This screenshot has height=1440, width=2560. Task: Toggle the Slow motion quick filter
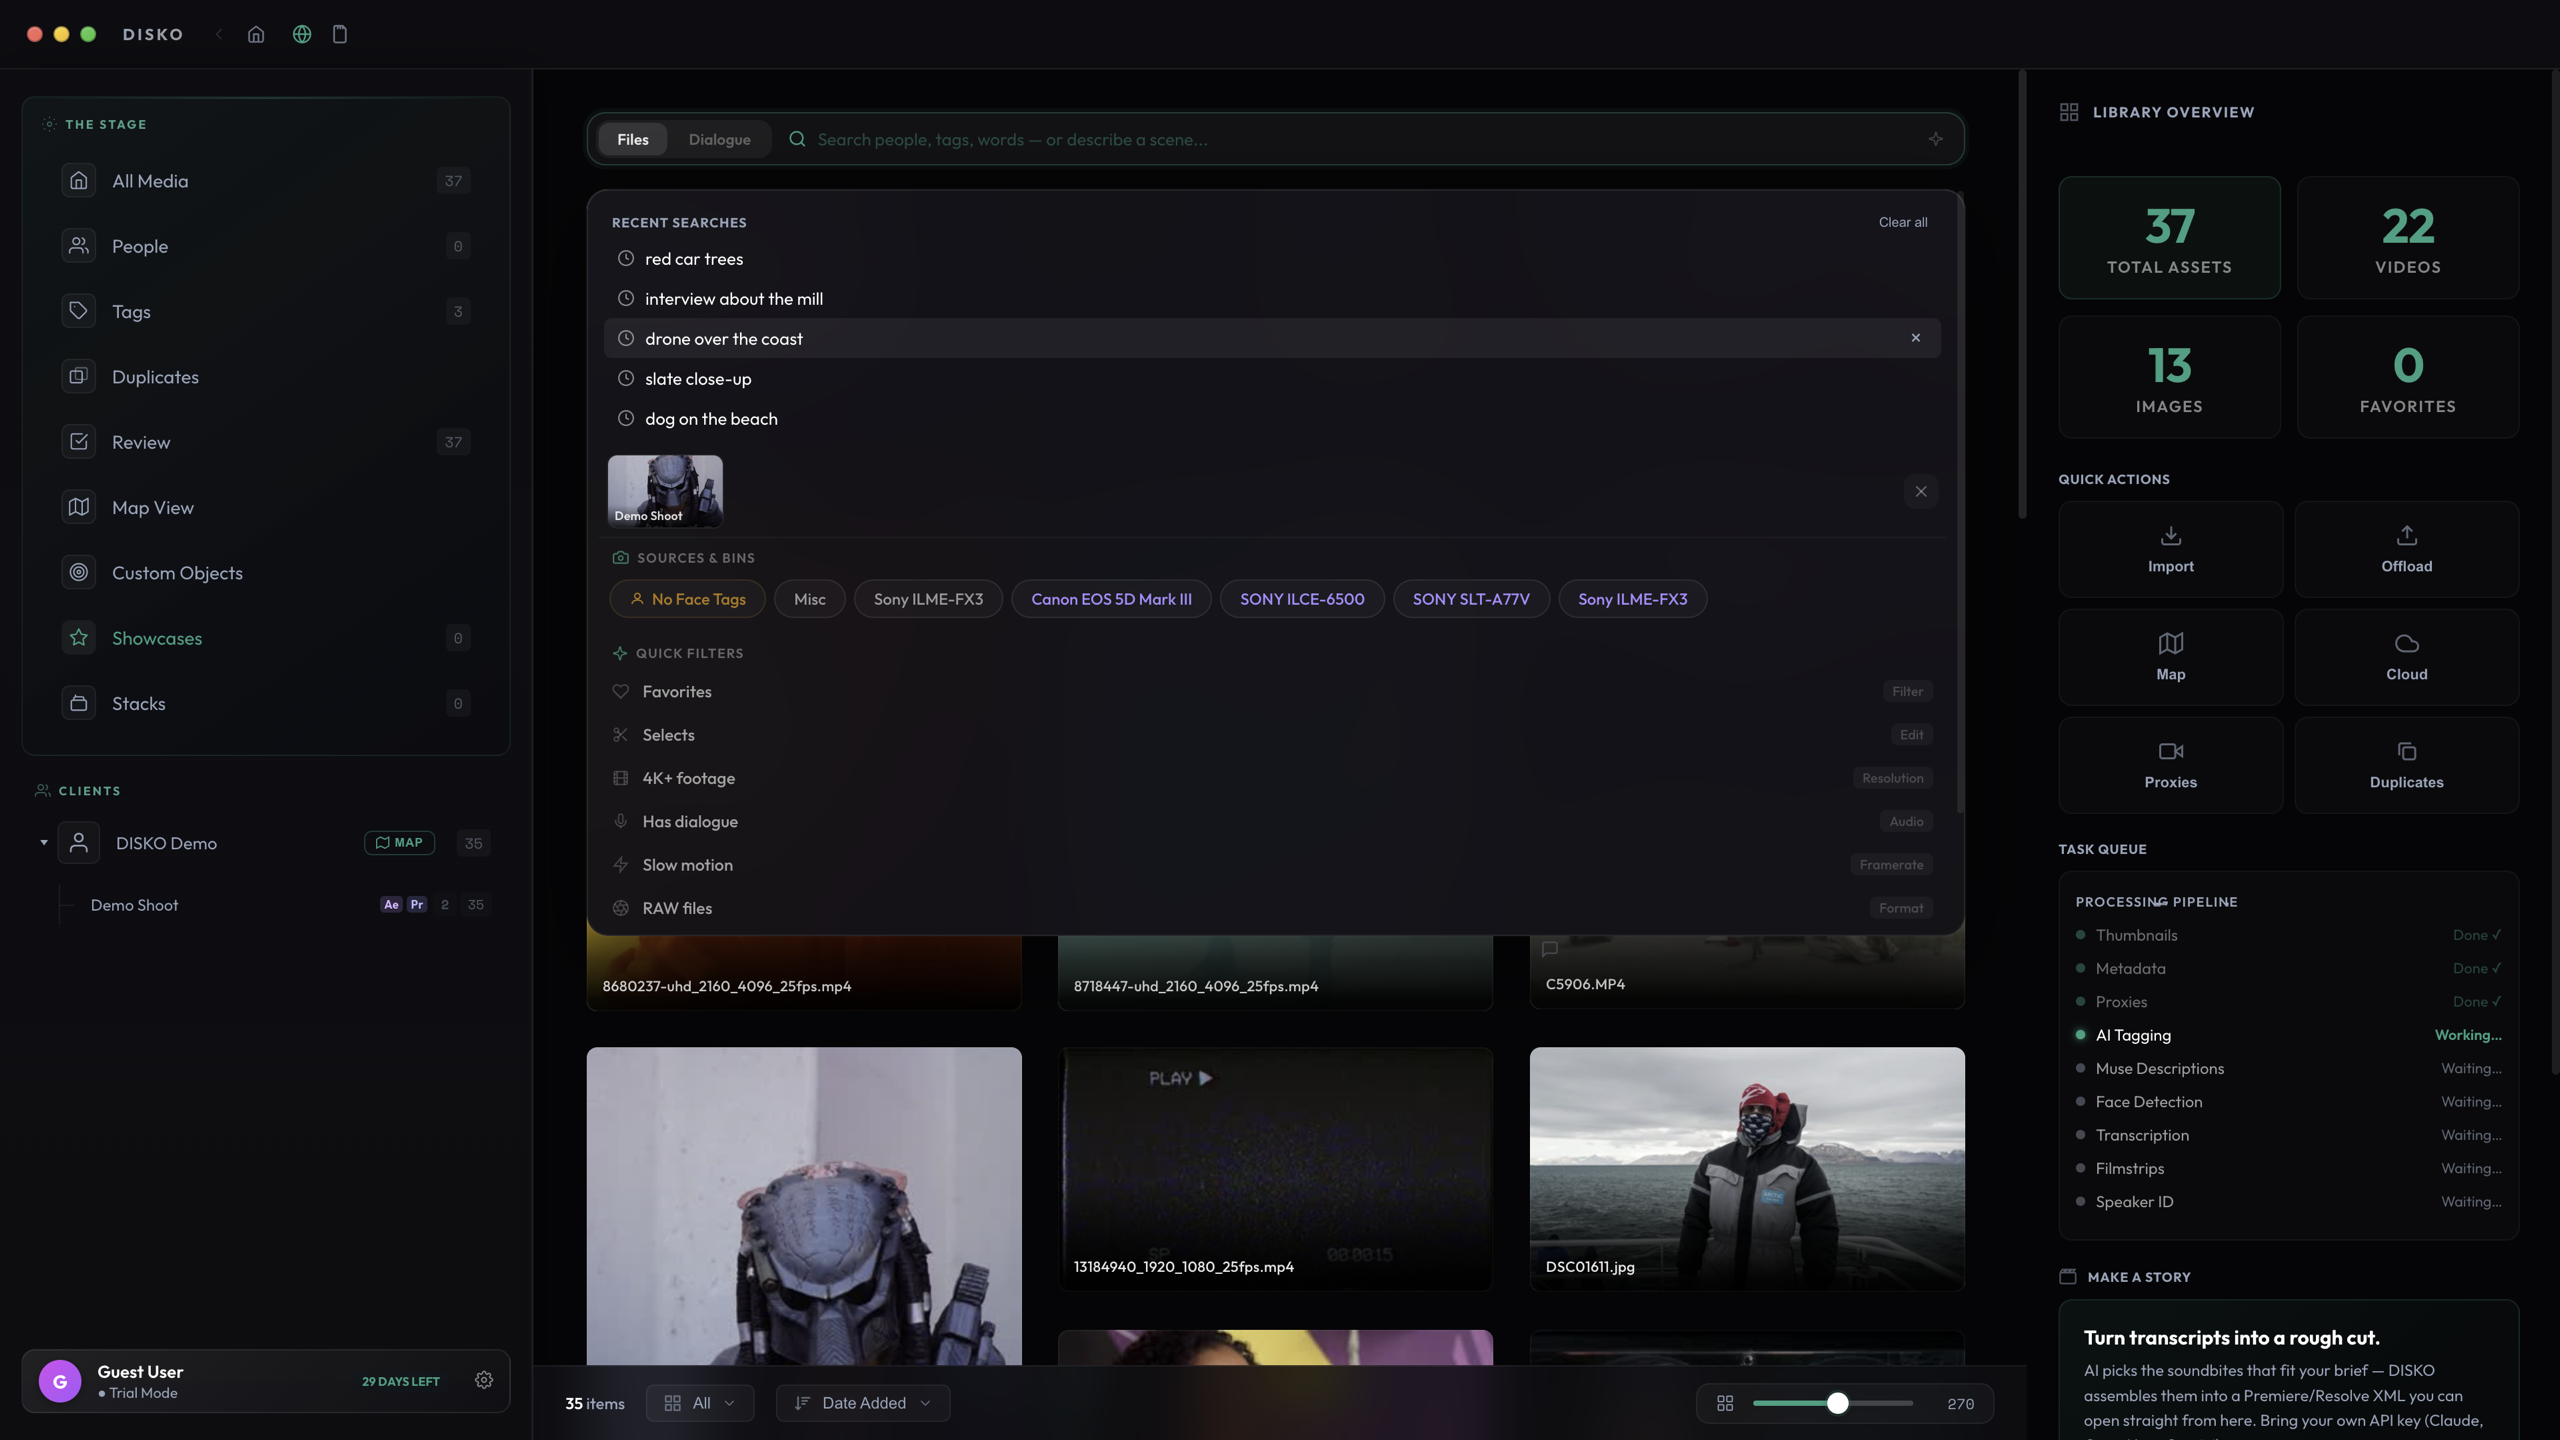click(x=1272, y=865)
